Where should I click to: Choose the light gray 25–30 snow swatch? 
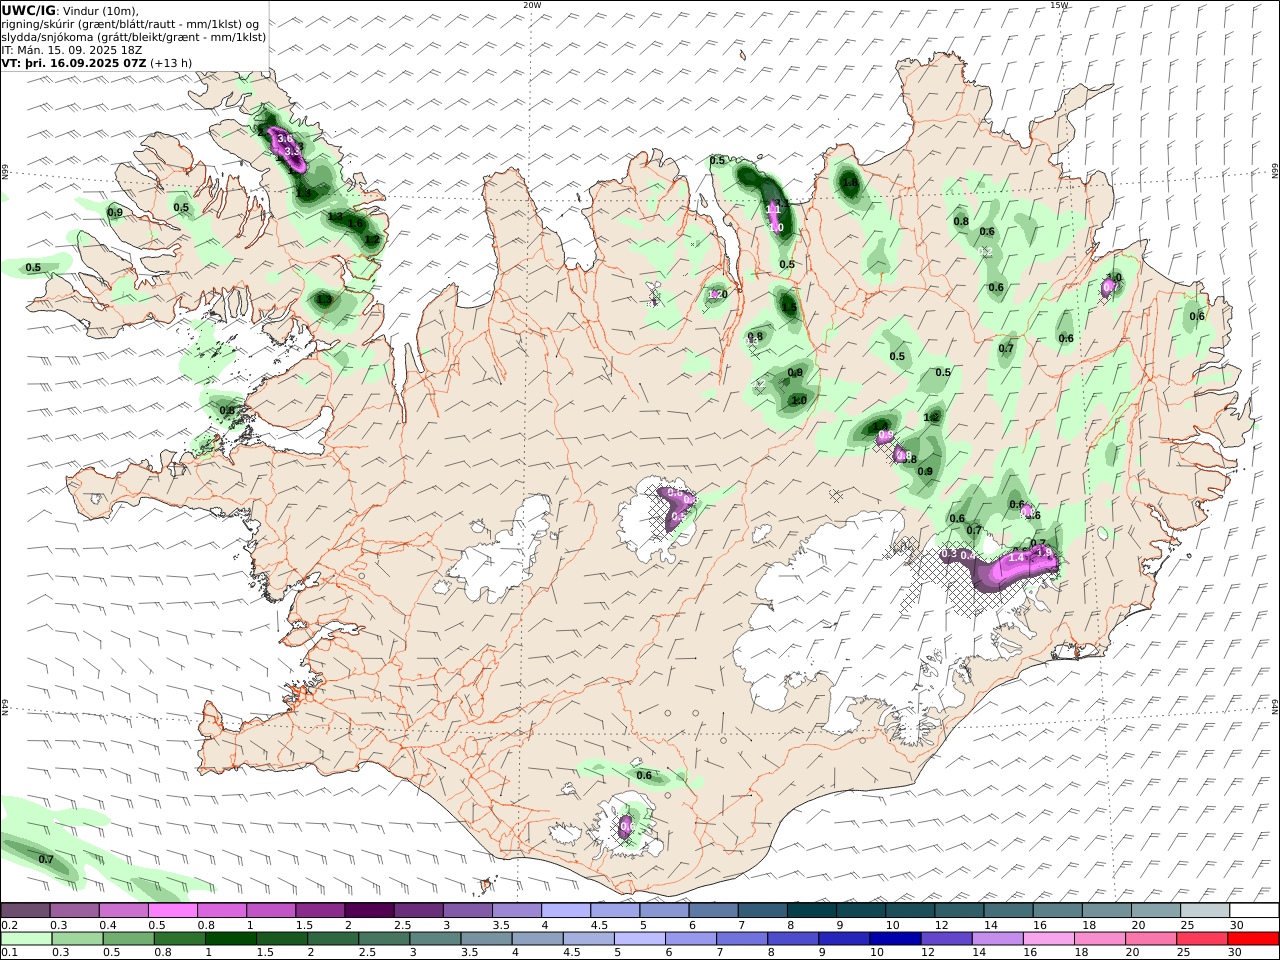(x=1203, y=911)
